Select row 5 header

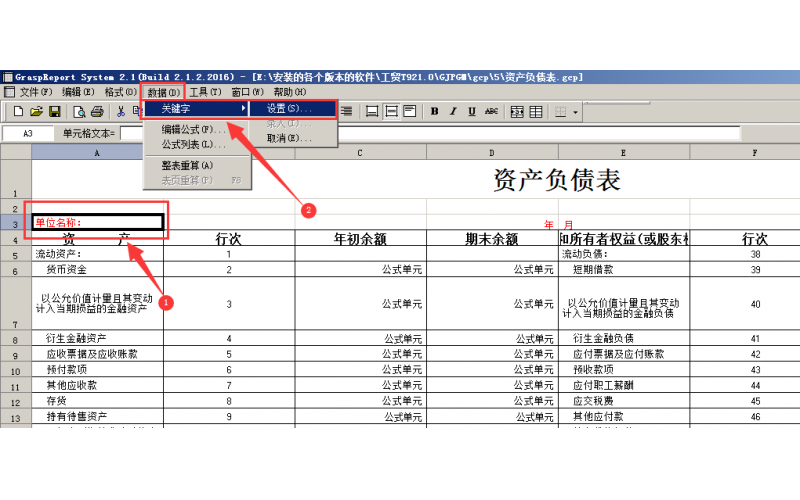click(15, 255)
